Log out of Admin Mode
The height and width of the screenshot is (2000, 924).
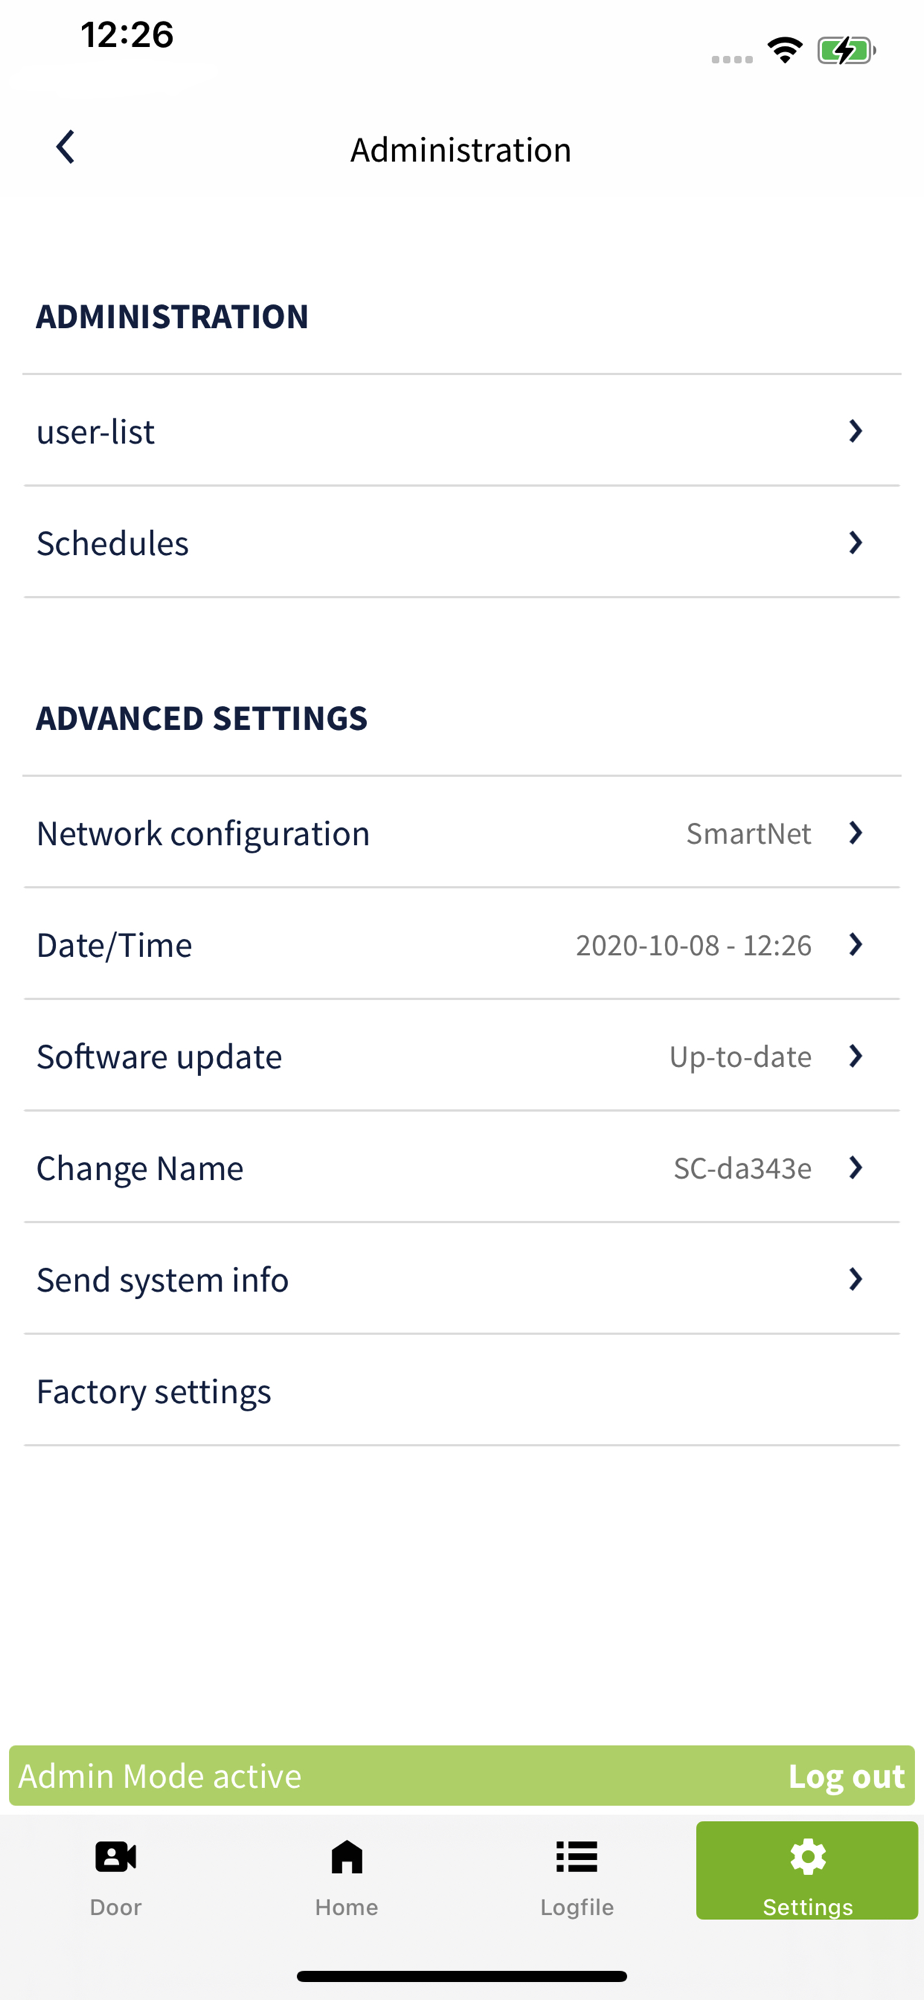846,1776
